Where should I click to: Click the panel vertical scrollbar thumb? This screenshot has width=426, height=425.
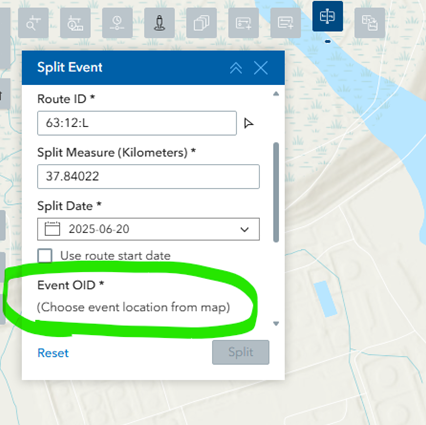276,192
